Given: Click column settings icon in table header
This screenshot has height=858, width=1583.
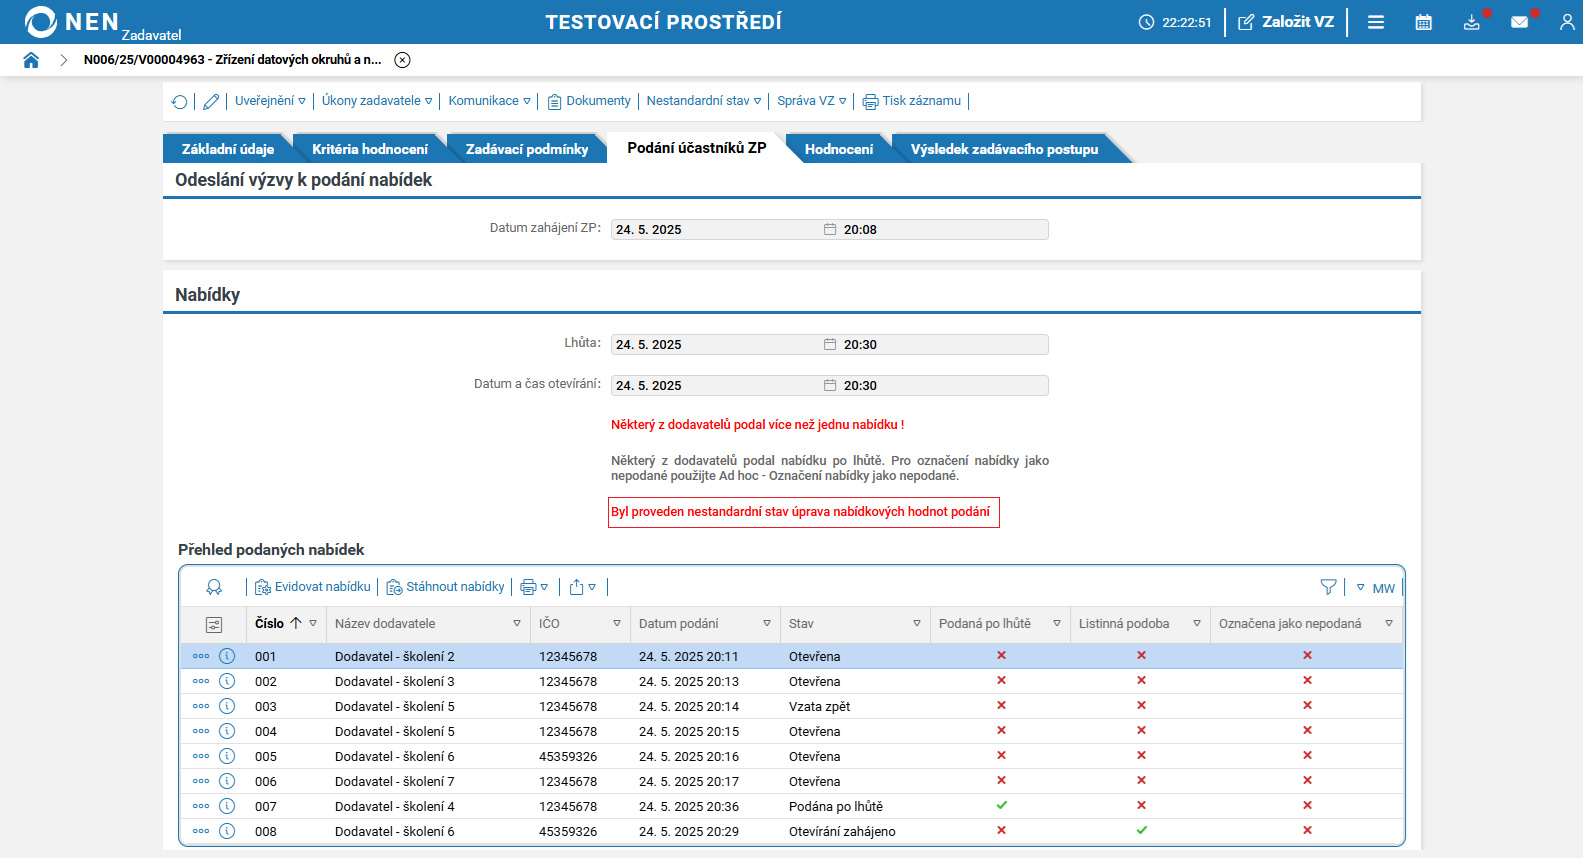Looking at the screenshot, I should click(x=214, y=624).
